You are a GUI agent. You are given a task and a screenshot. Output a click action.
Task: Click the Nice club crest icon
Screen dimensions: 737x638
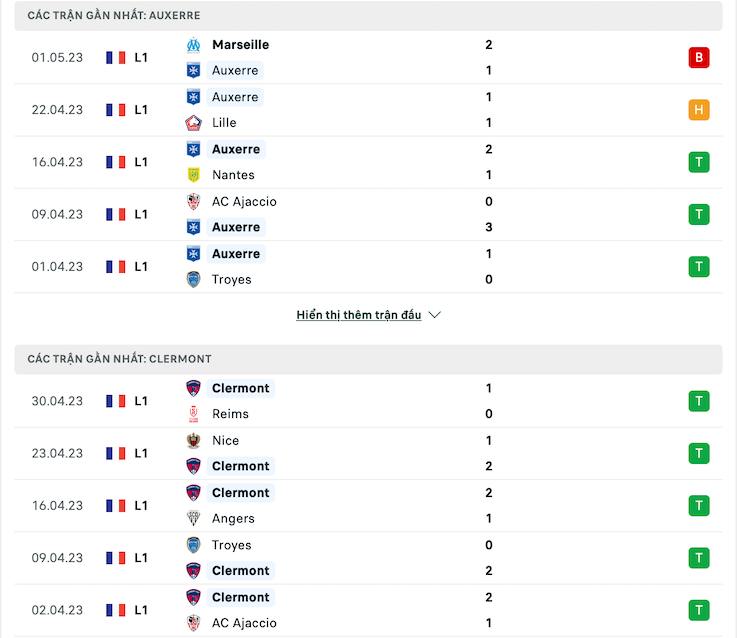pyautogui.click(x=193, y=441)
